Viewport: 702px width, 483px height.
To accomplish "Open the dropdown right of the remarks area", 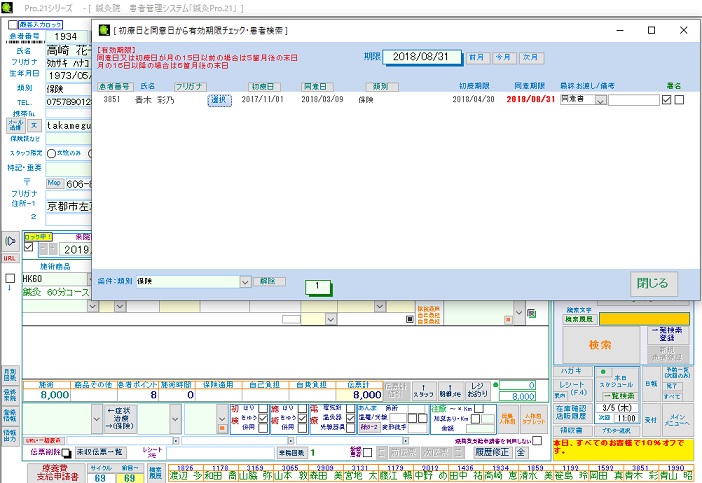I will click(x=519, y=313).
